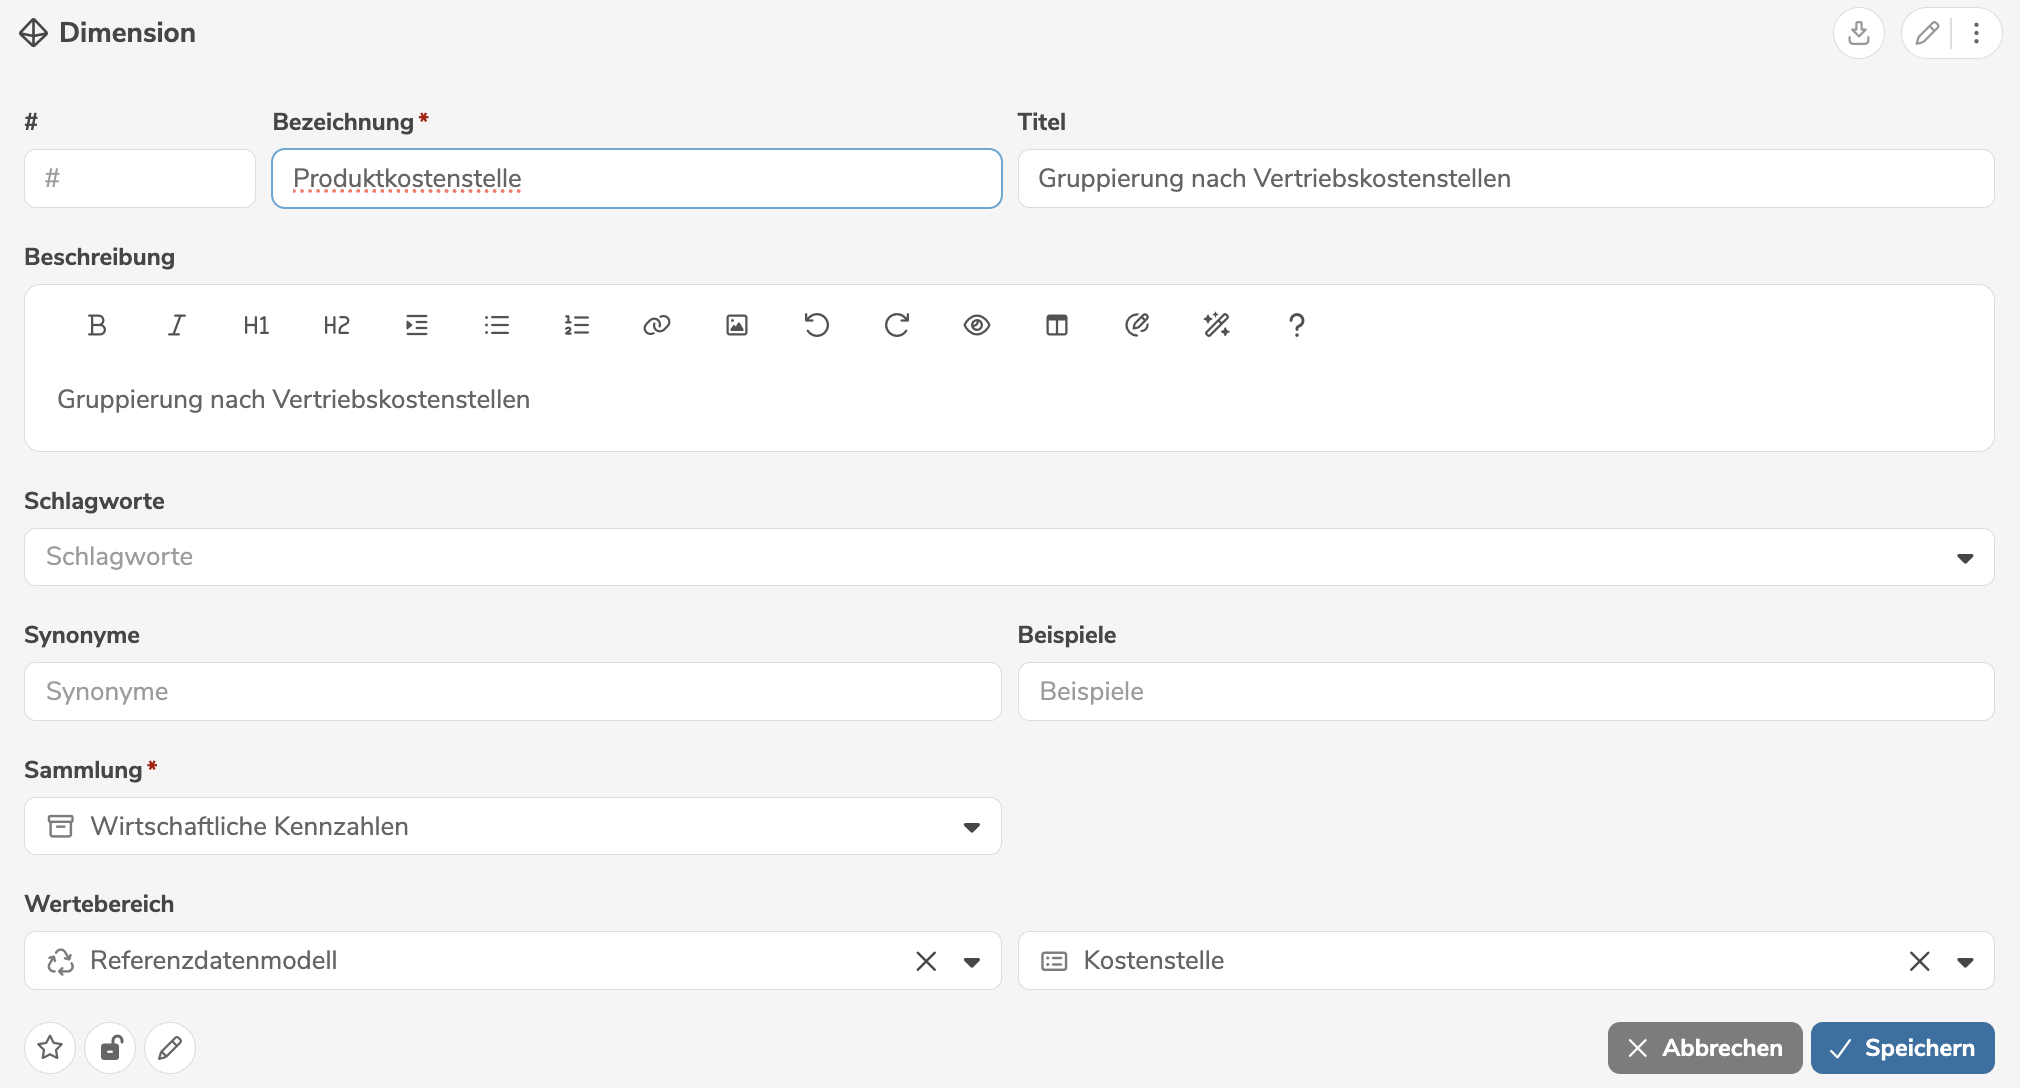Clear the Referenzdatenmodell selection
This screenshot has height=1088, width=2020.
(925, 961)
